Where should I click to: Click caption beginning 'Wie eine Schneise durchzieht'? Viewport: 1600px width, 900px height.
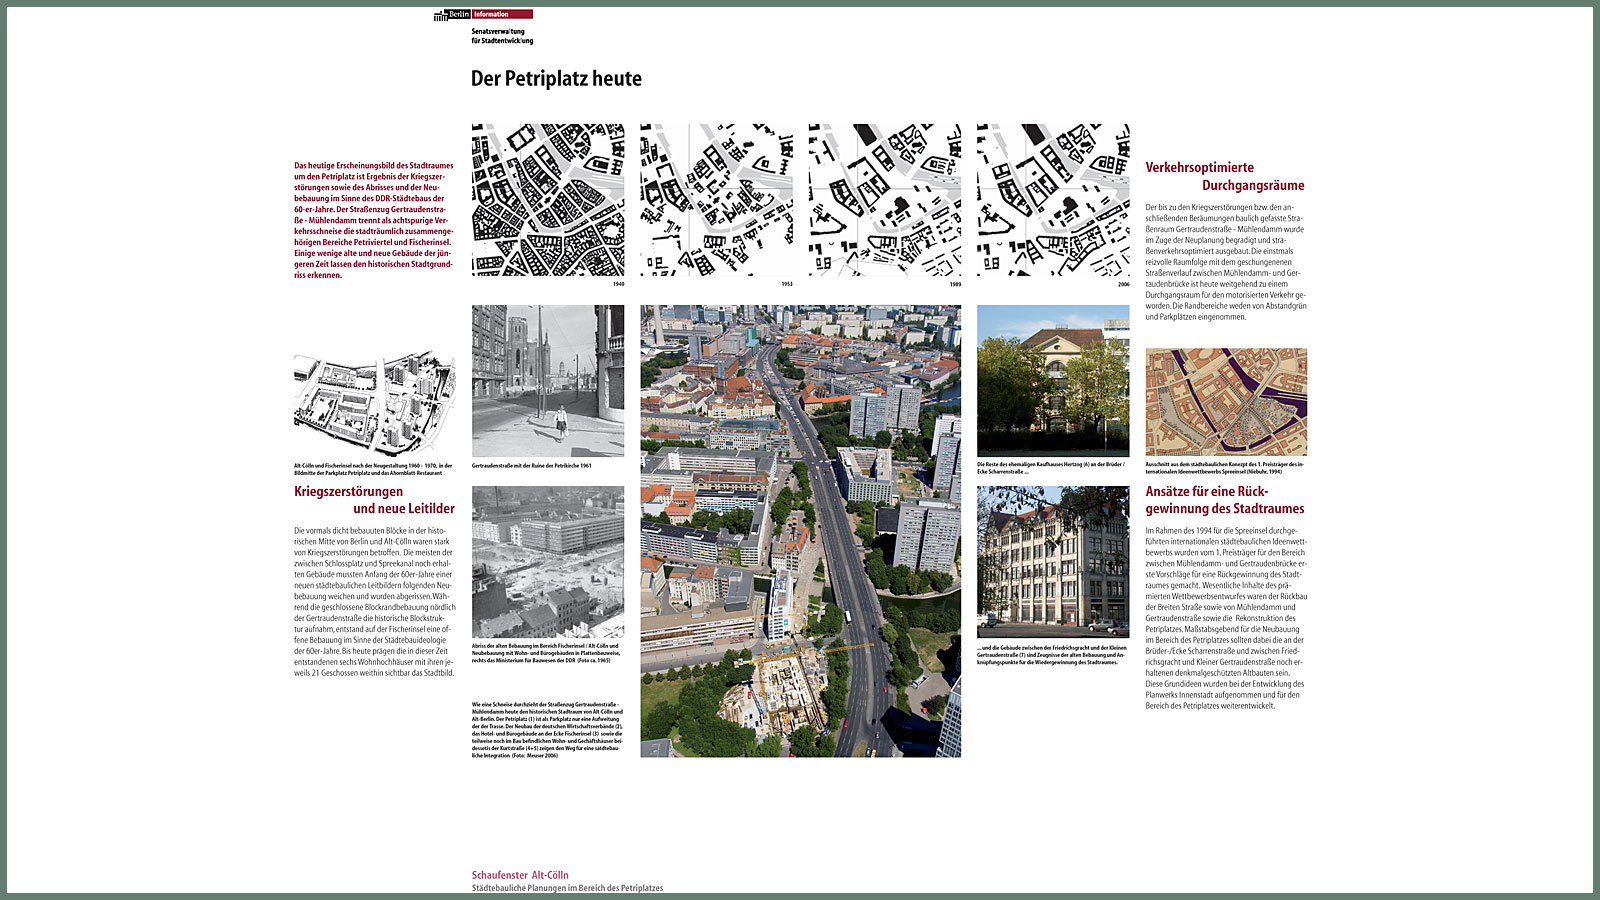548,730
